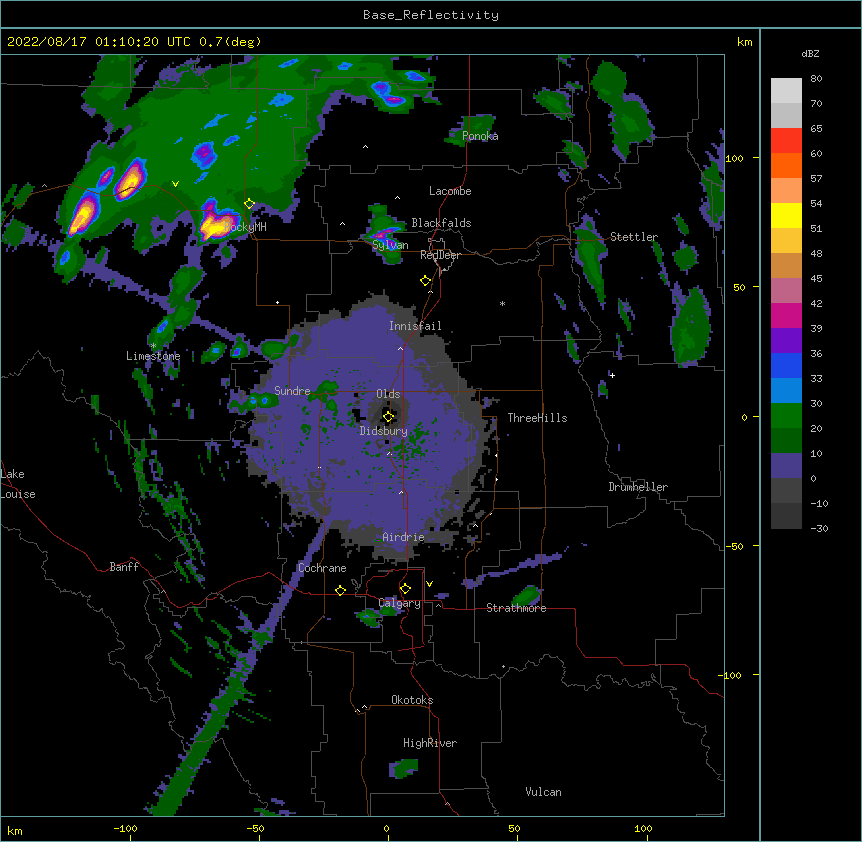Click the km unit label at the bottom left
Image resolution: width=862 pixels, height=842 pixels.
point(15,830)
